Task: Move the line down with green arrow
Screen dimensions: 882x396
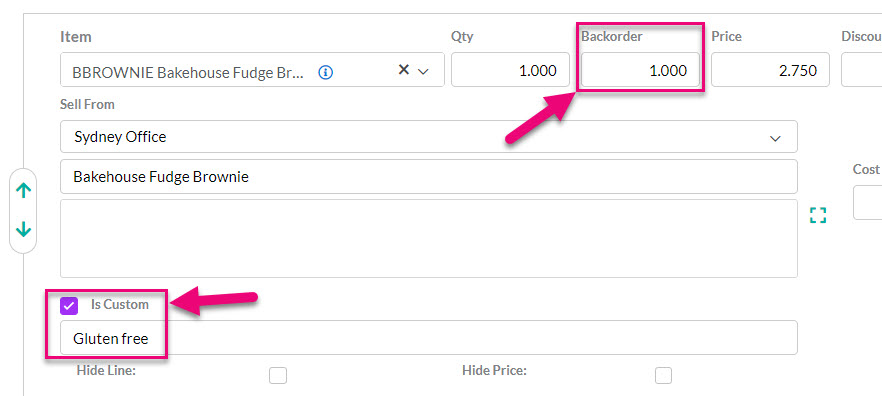Action: 23,229
